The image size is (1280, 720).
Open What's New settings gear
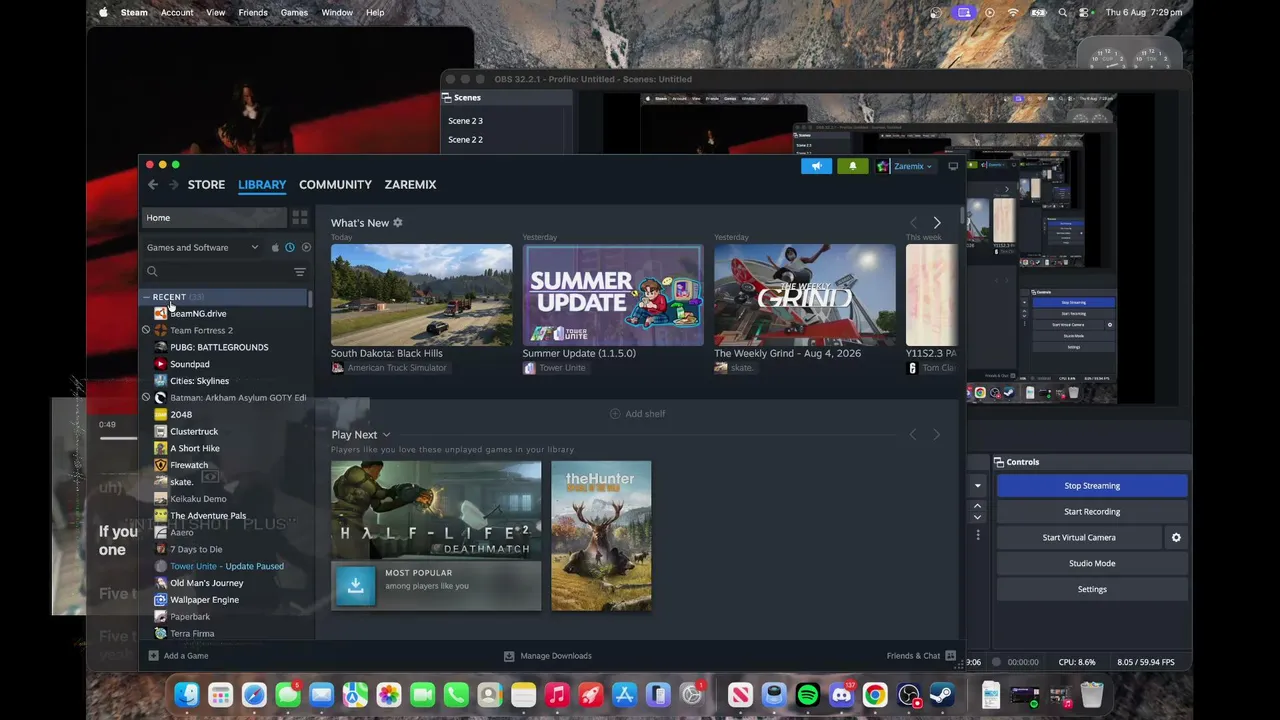(397, 223)
